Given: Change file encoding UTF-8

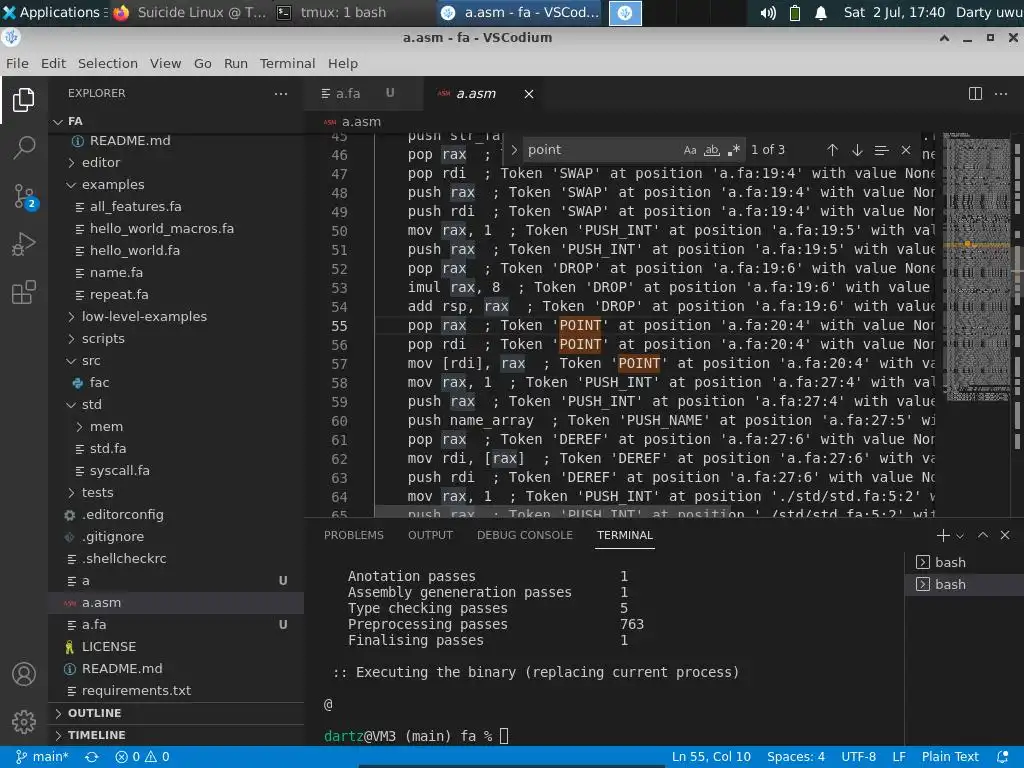Looking at the screenshot, I should pos(858,757).
